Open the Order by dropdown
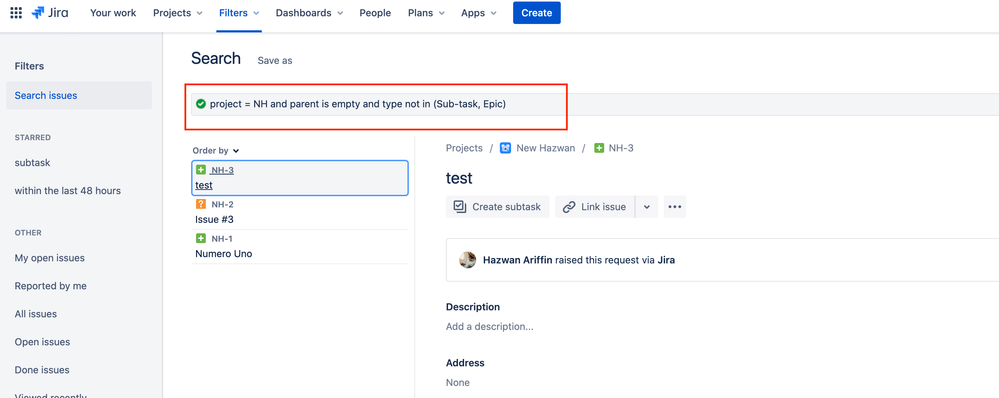The height and width of the screenshot is (398, 999). tap(215, 151)
